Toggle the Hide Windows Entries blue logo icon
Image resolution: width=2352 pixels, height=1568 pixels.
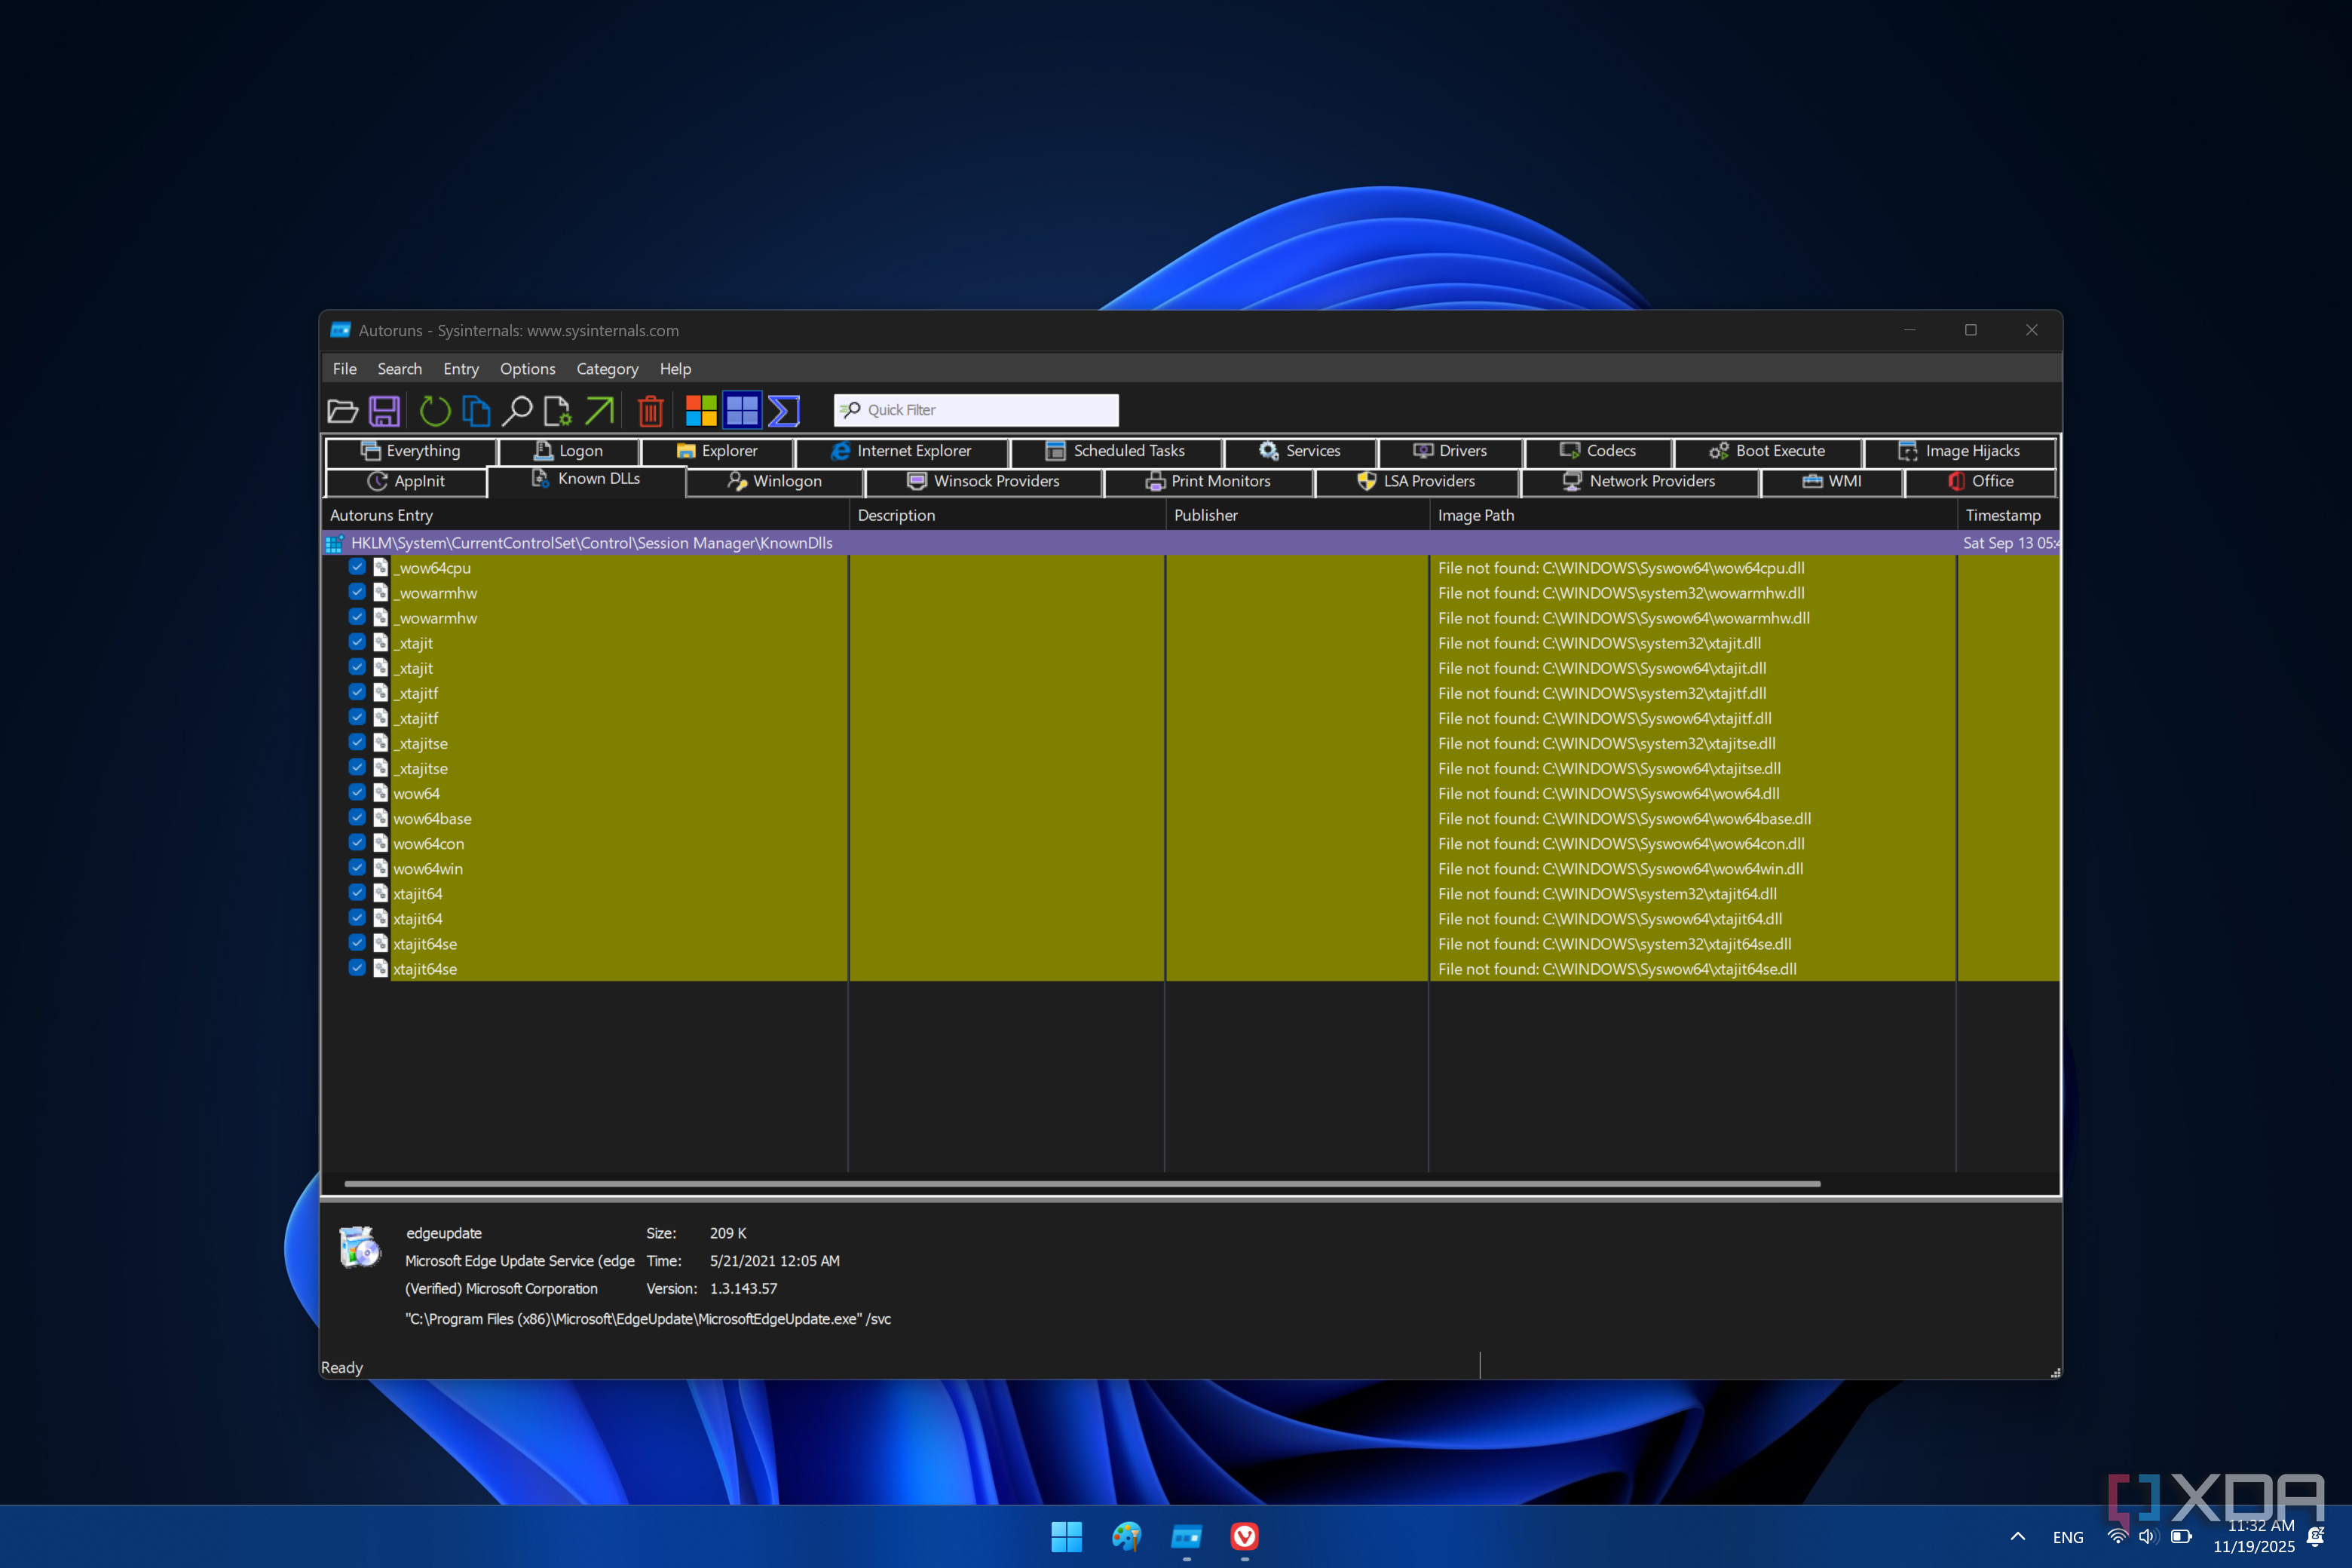[742, 410]
